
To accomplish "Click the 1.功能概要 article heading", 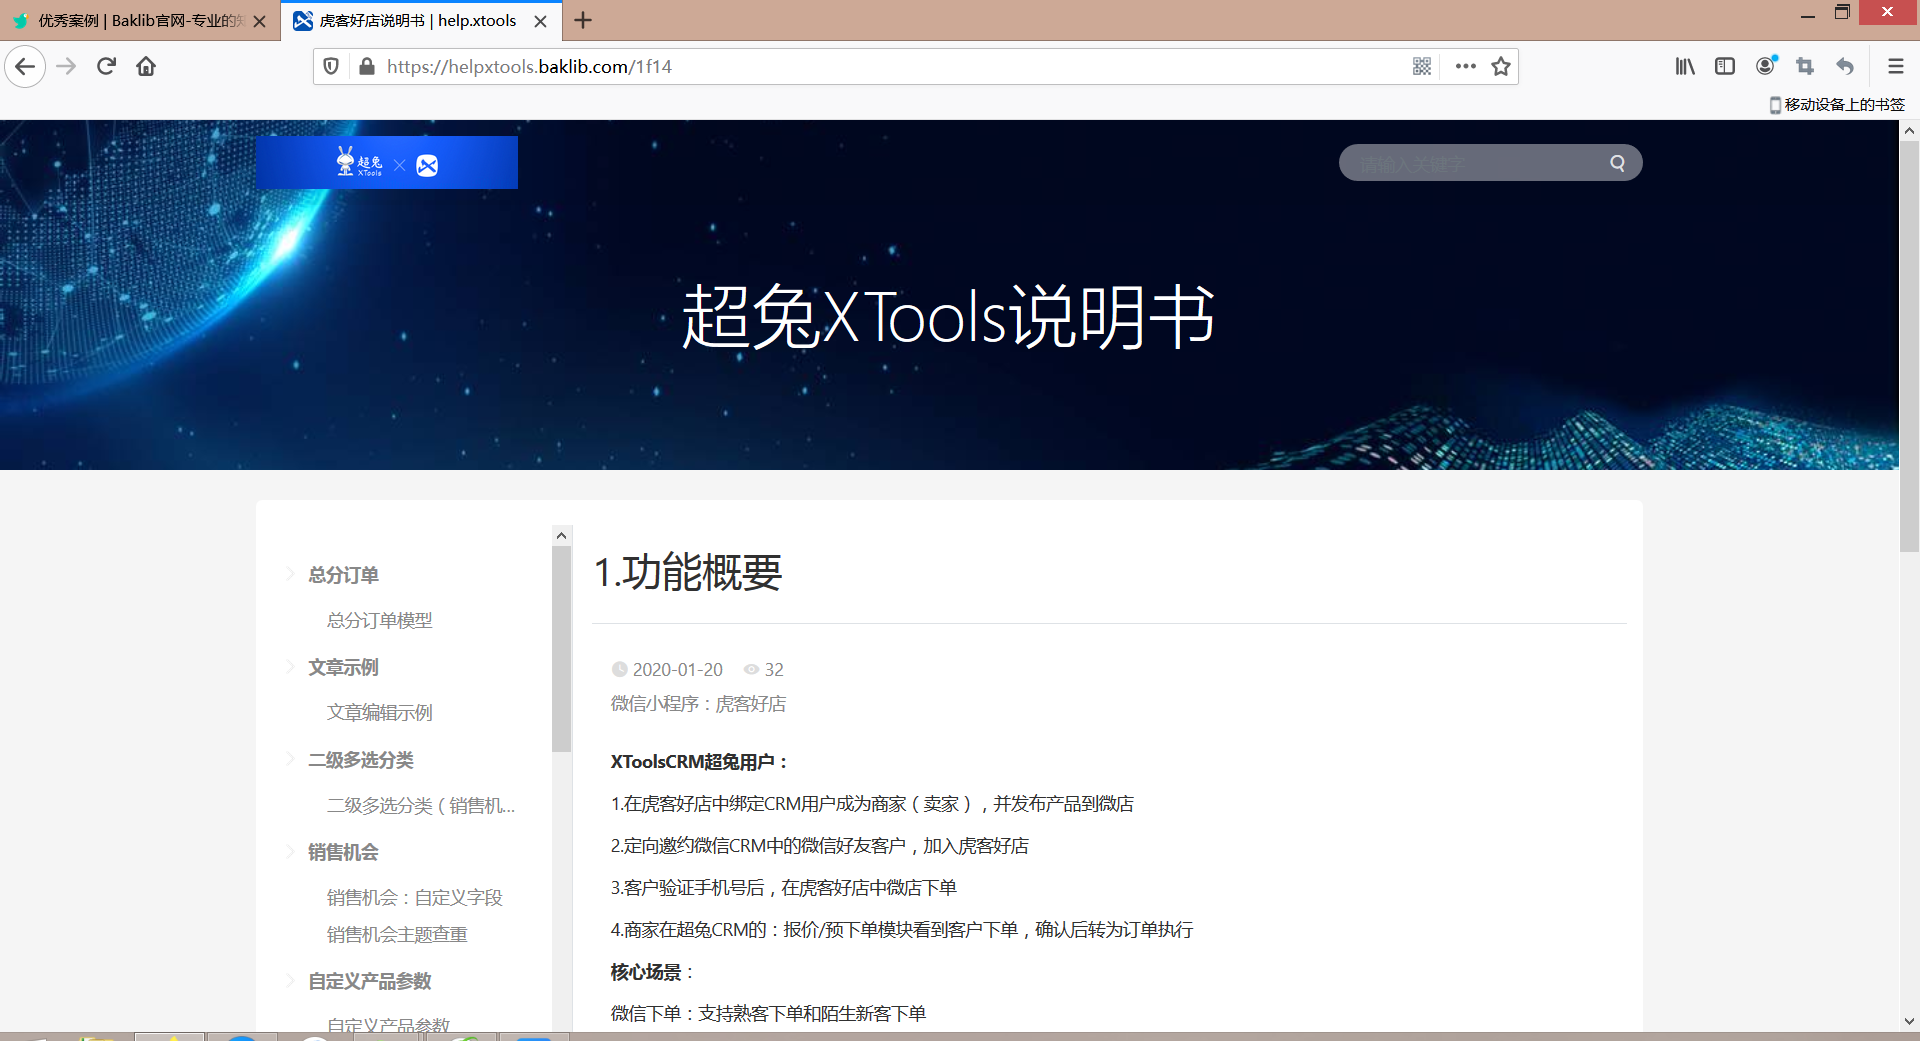I will click(x=688, y=572).
